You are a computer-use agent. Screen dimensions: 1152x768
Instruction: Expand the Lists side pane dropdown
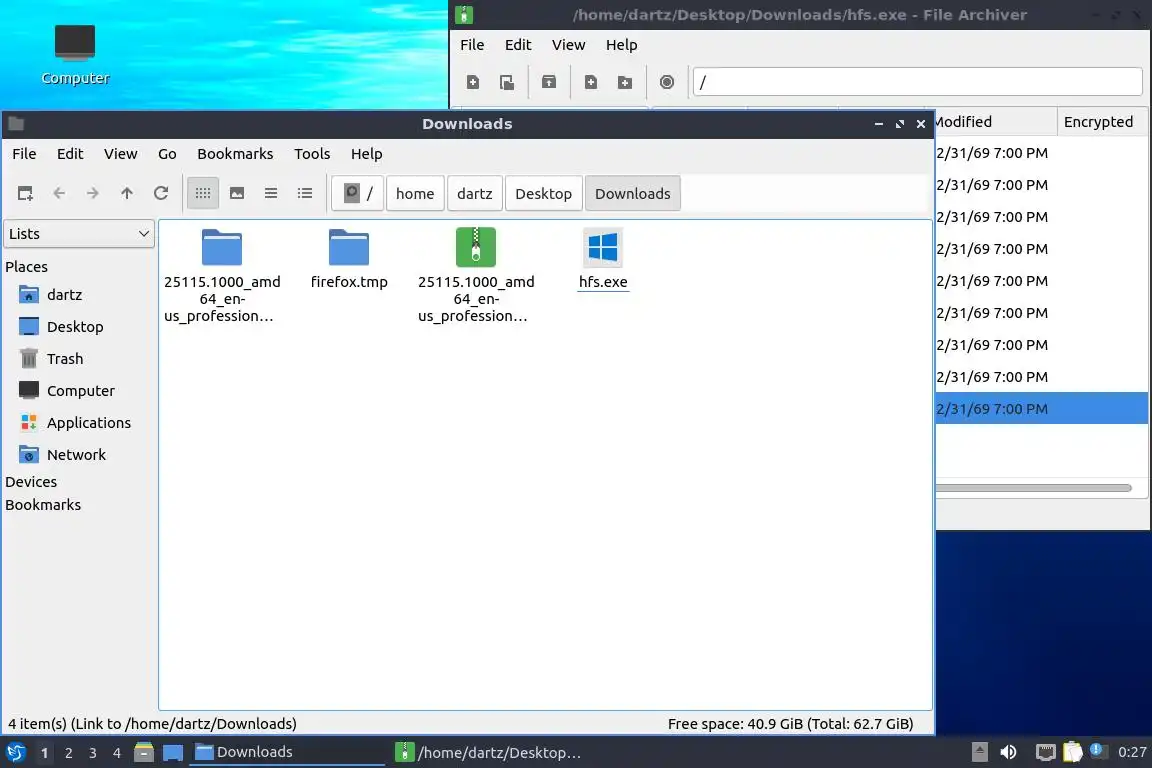click(x=79, y=234)
